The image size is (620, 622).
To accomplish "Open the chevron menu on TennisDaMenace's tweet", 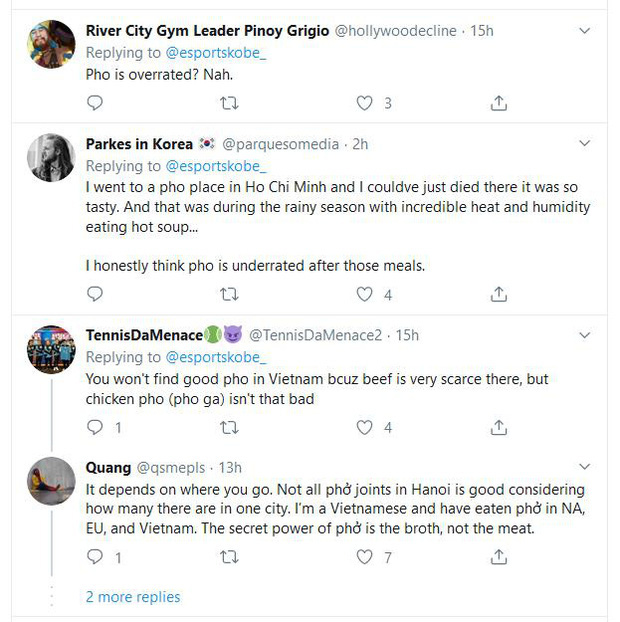I will [x=585, y=336].
